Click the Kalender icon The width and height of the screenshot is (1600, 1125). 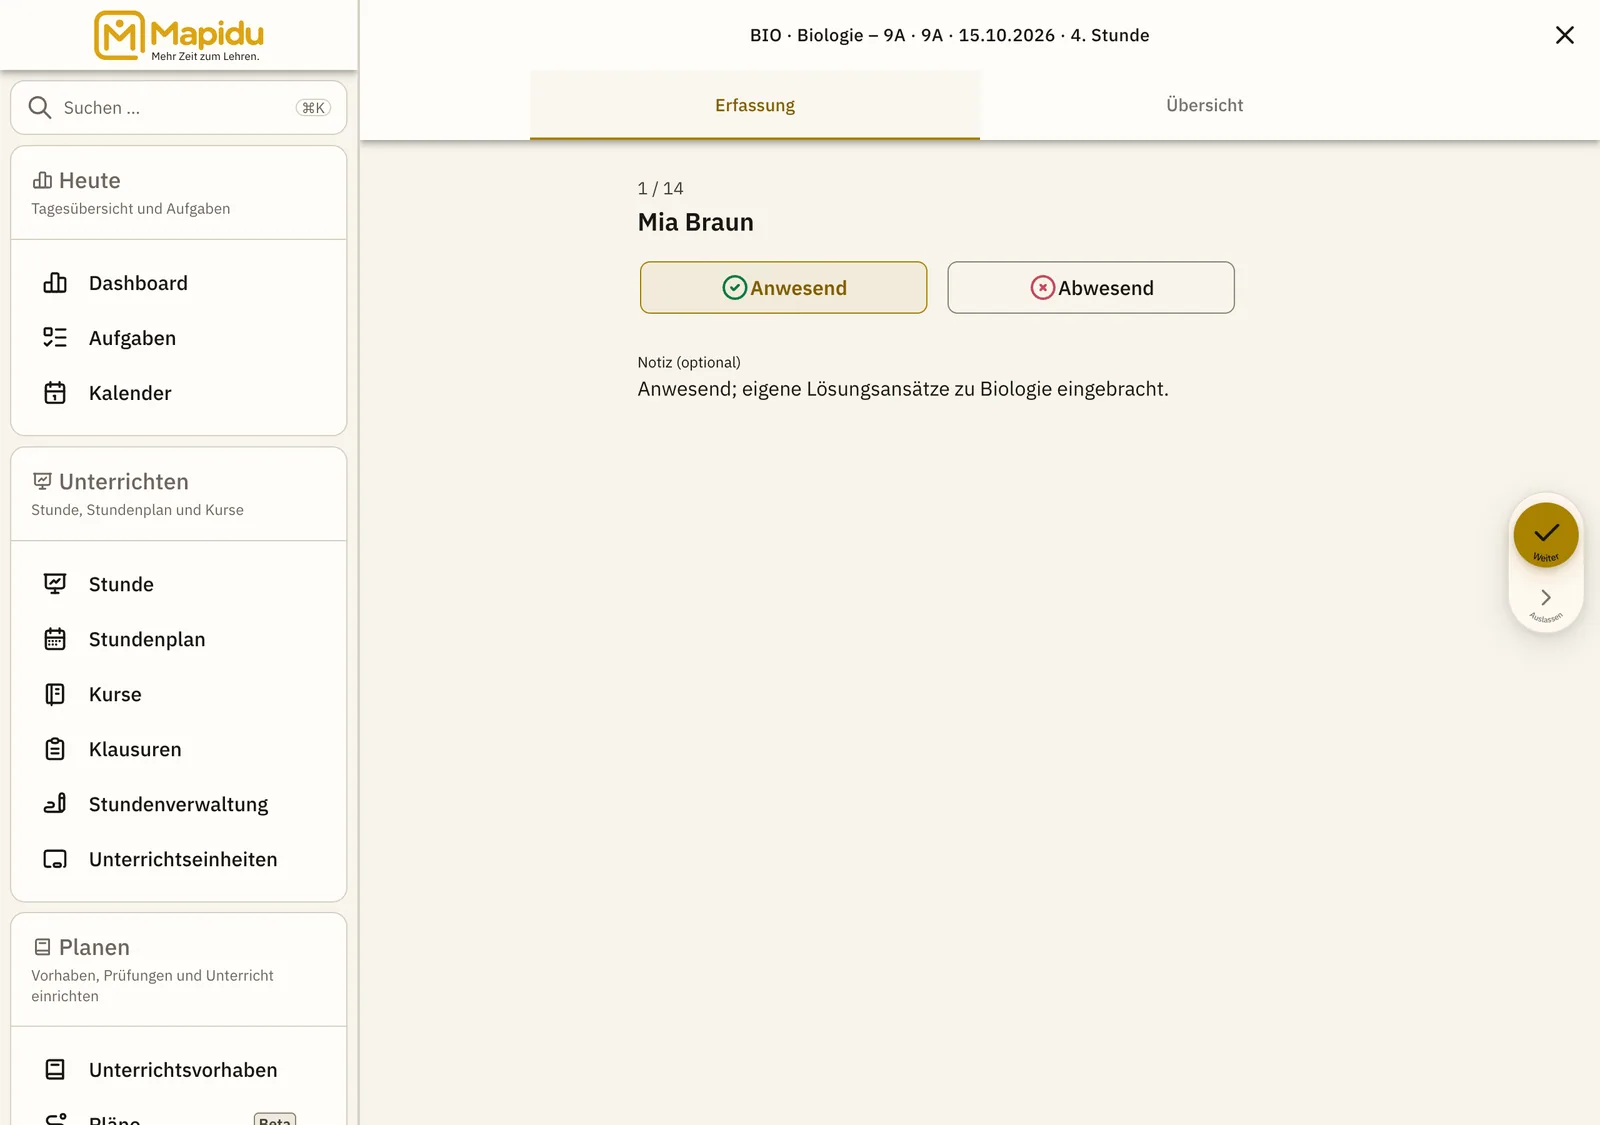[55, 393]
